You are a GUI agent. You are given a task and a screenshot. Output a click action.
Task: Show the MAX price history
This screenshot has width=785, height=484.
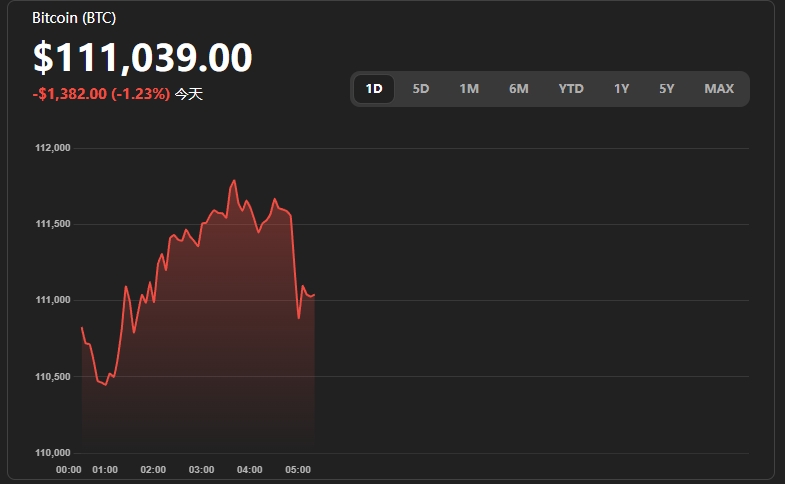[719, 89]
